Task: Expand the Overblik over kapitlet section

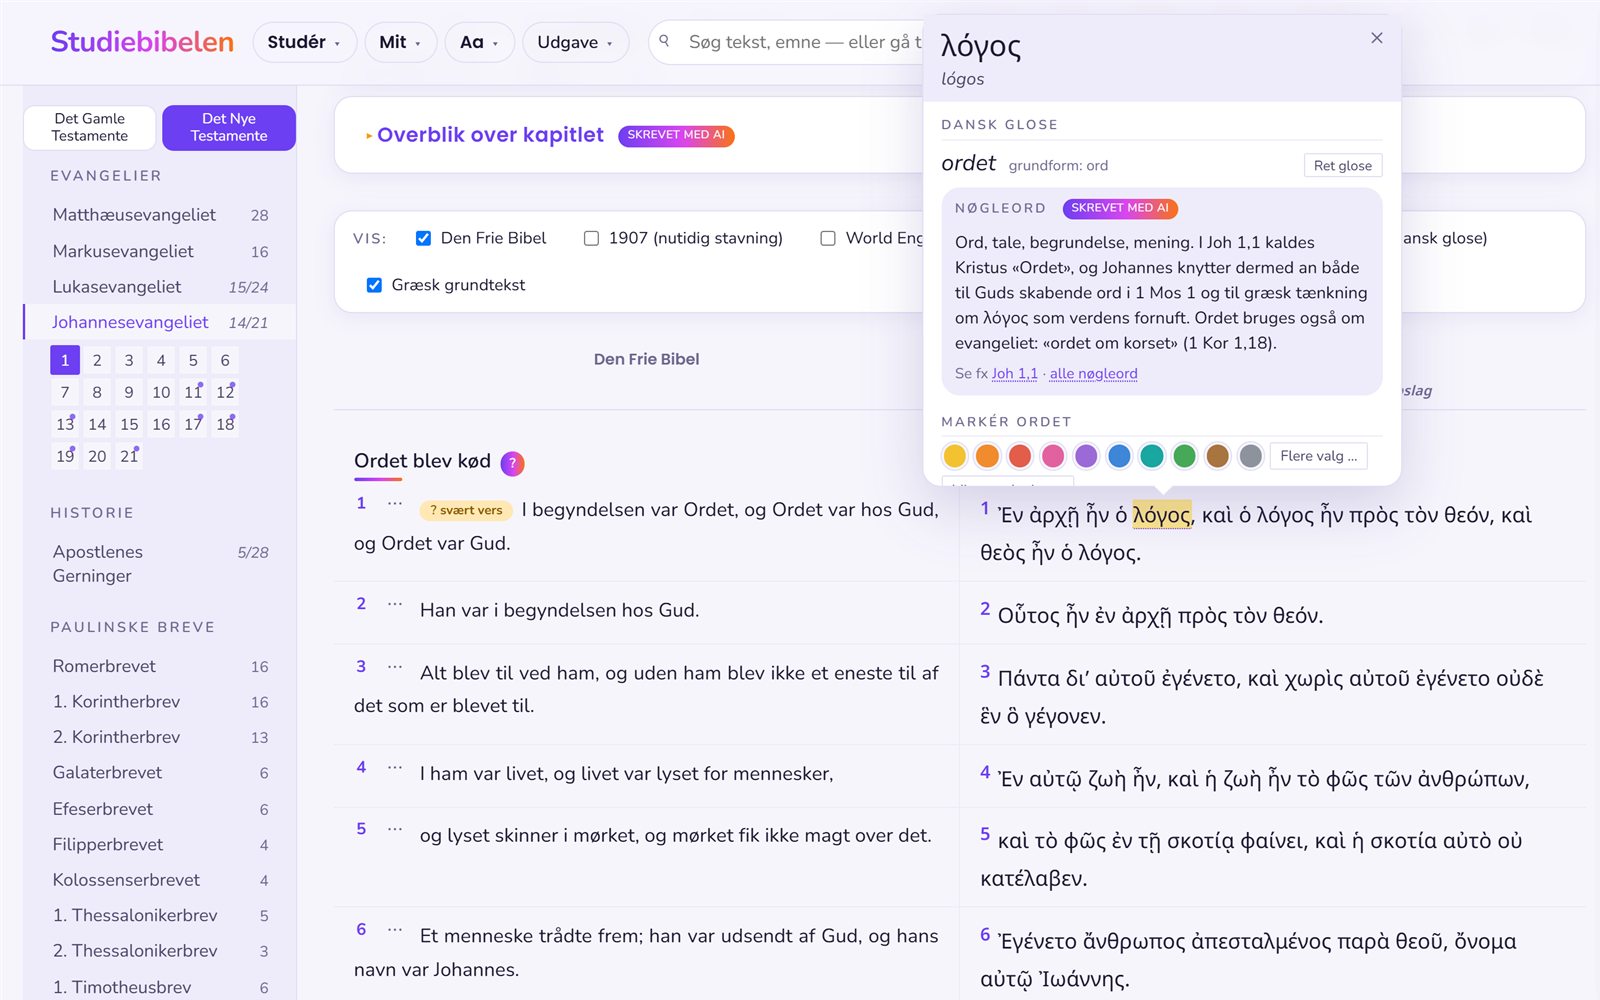Action: click(x=485, y=135)
